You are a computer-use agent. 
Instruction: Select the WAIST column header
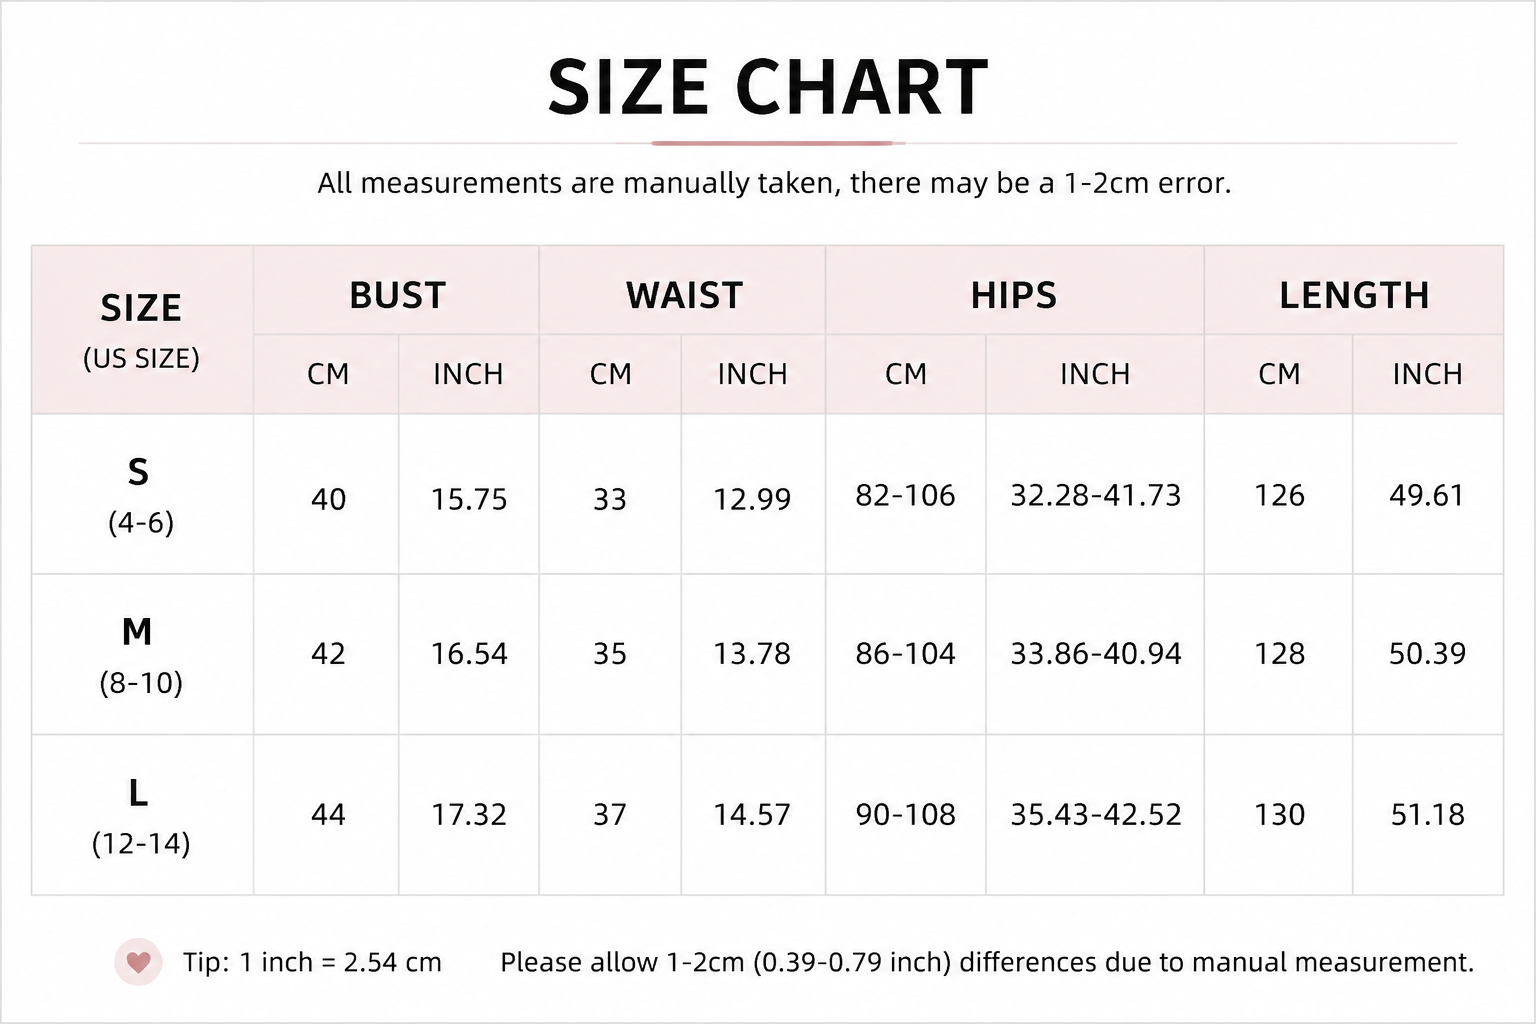tap(683, 294)
